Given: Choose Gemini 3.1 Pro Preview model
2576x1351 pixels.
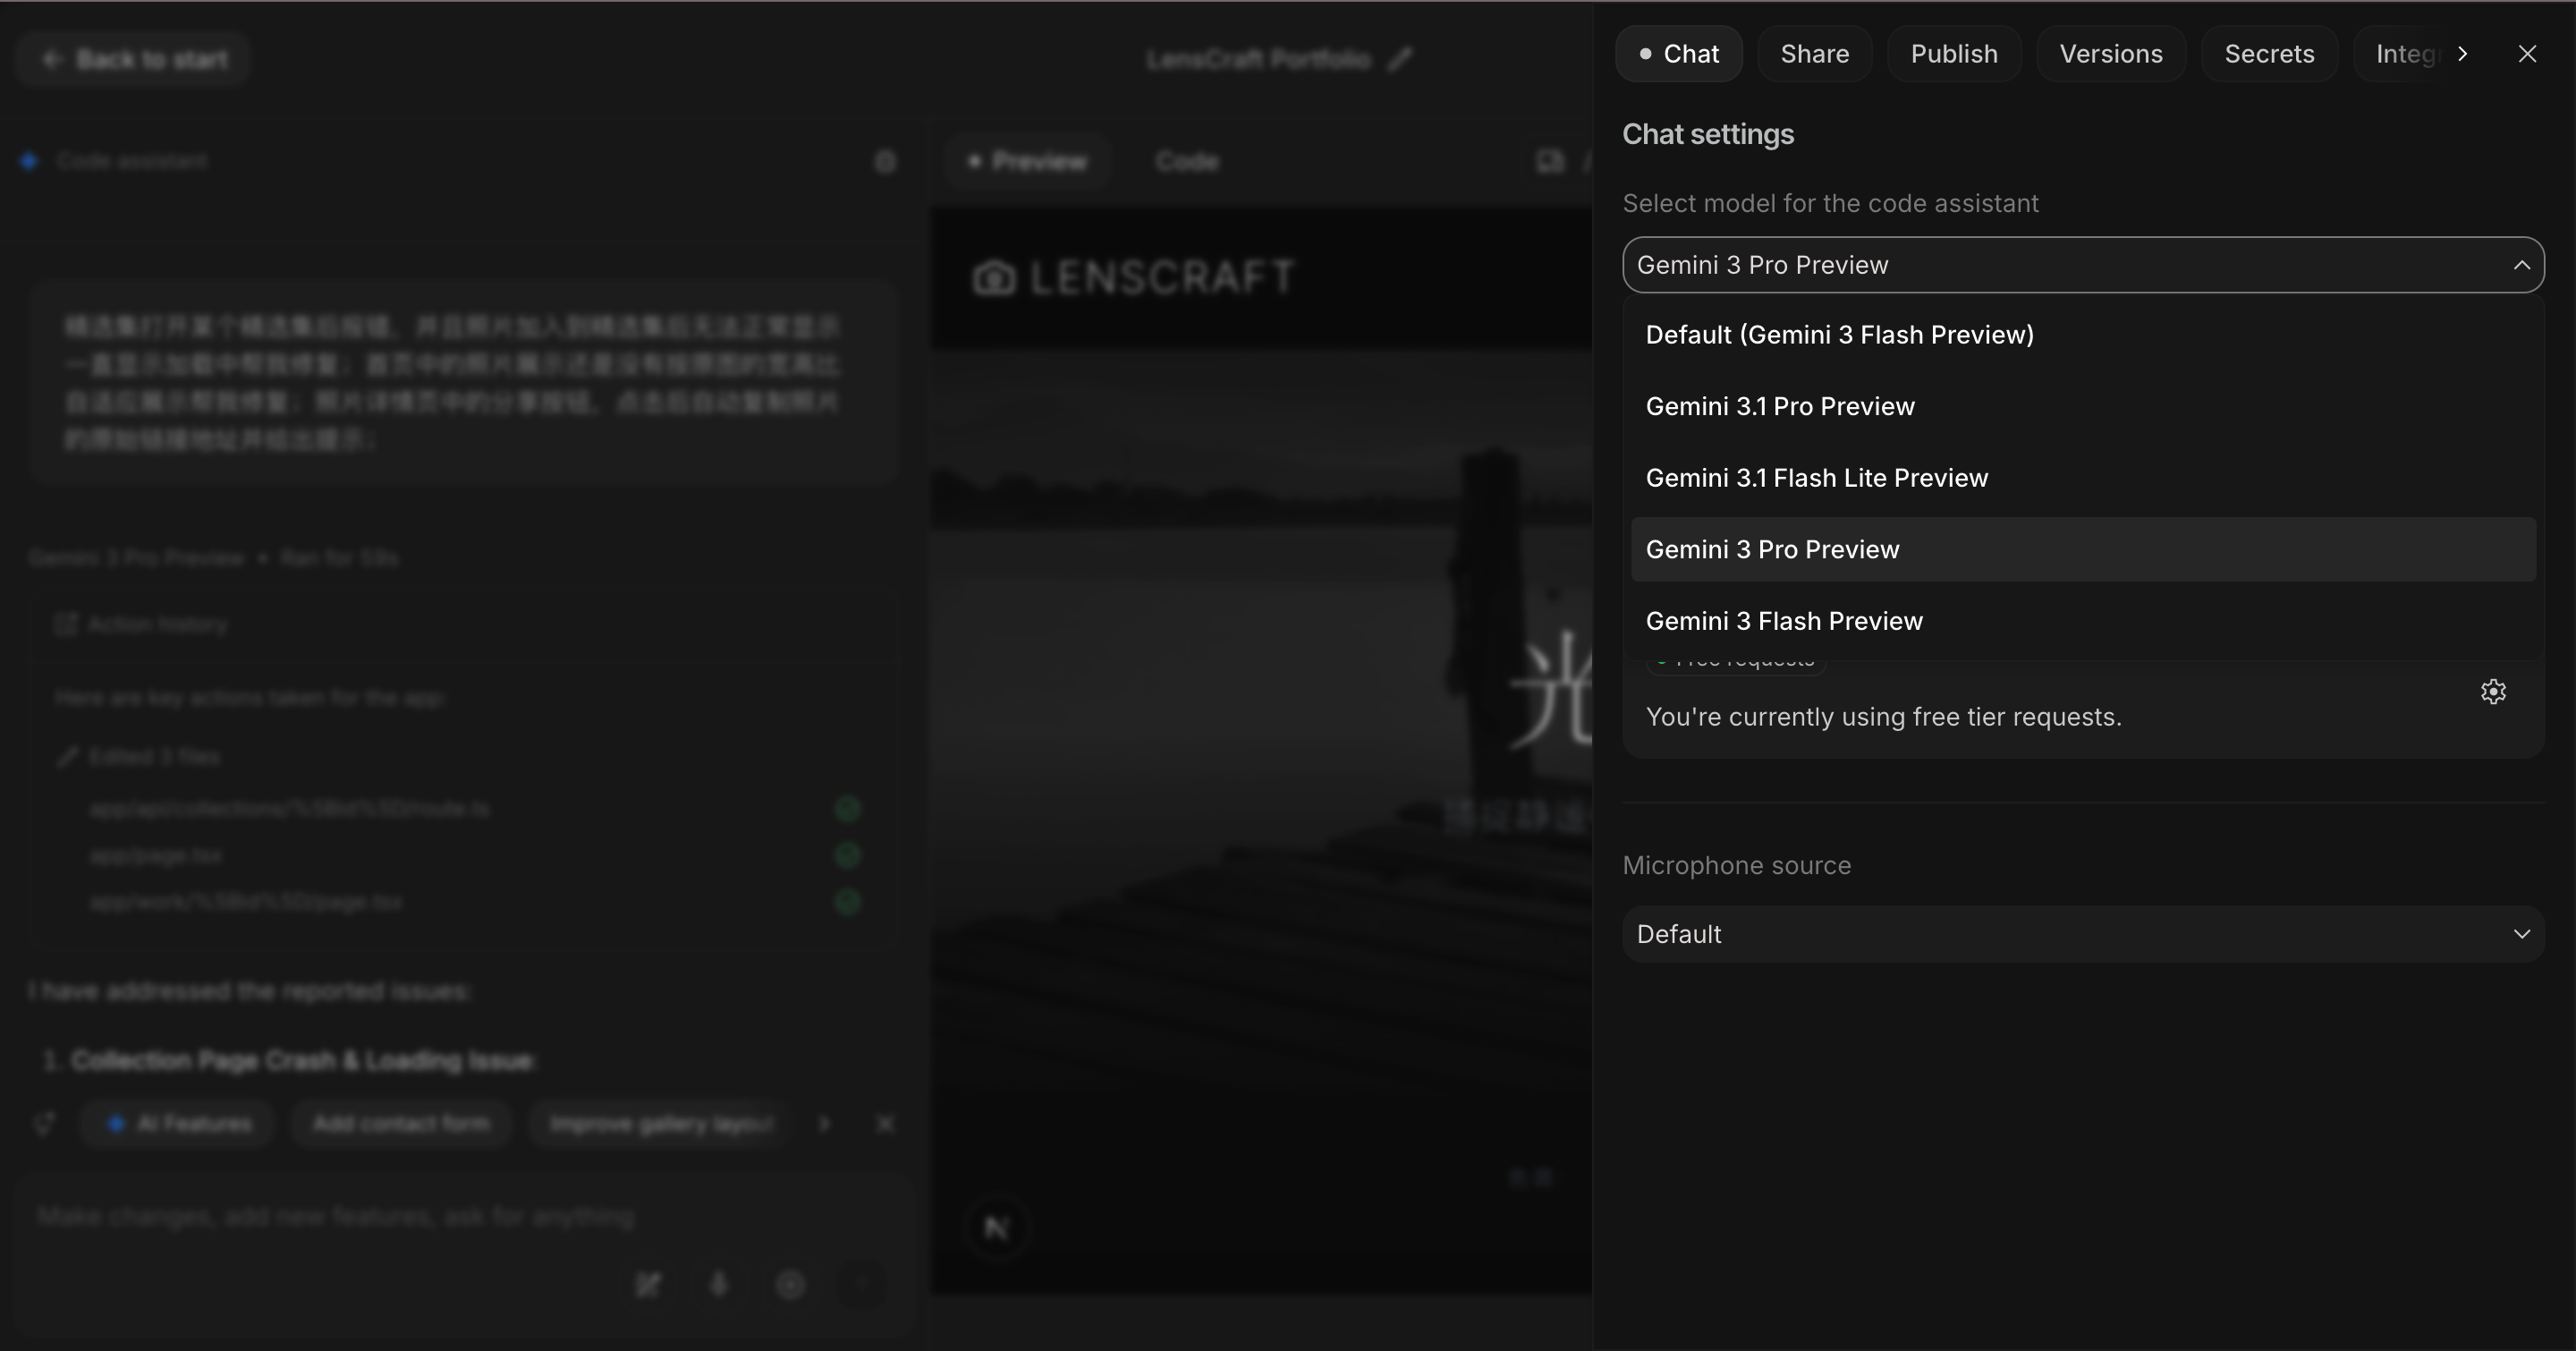Looking at the screenshot, I should click(x=1780, y=406).
